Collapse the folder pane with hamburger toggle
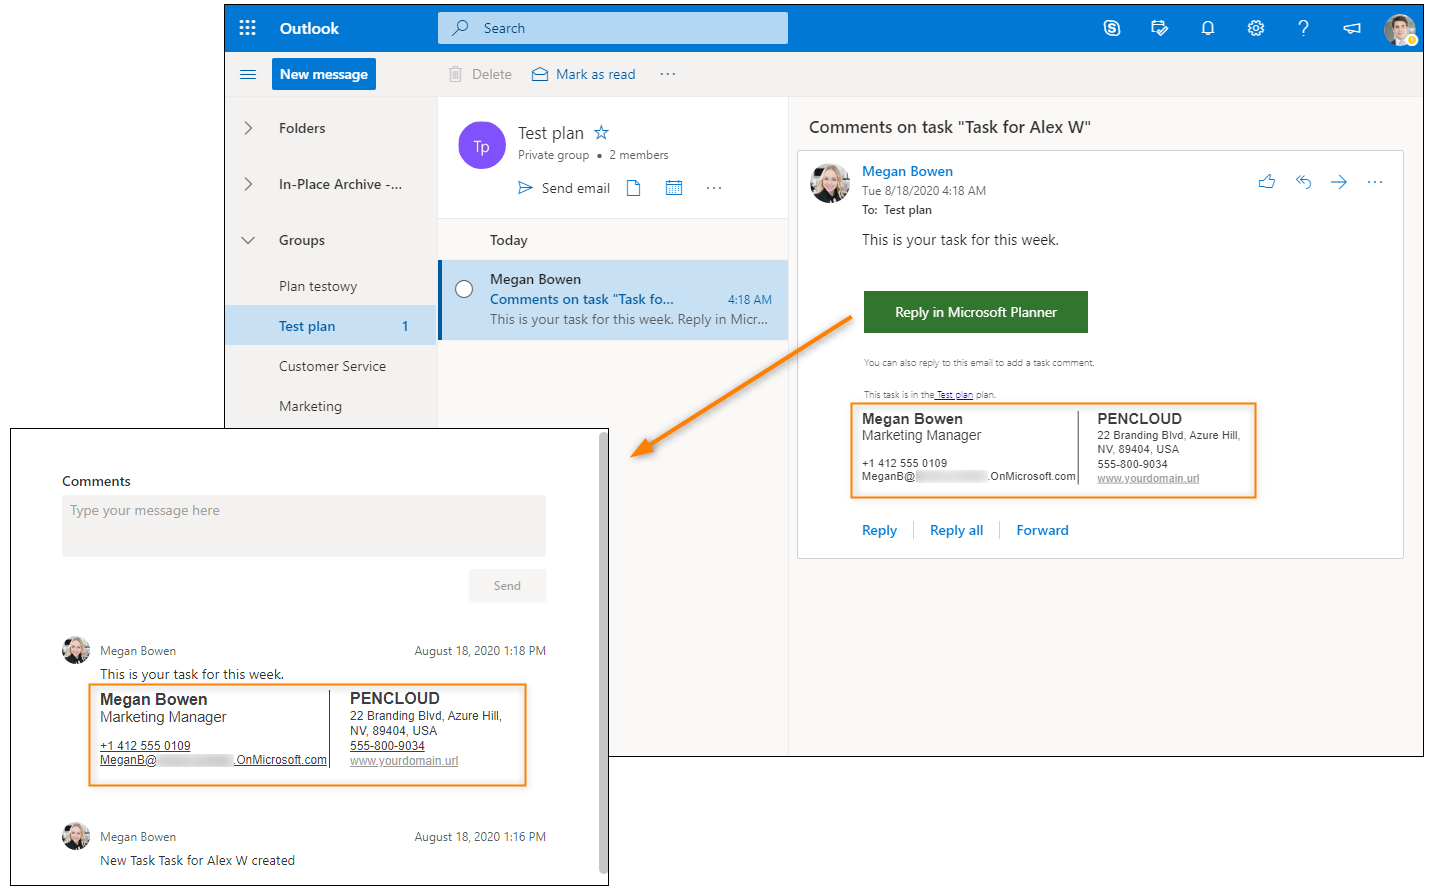This screenshot has height=893, width=1435. pos(247,73)
